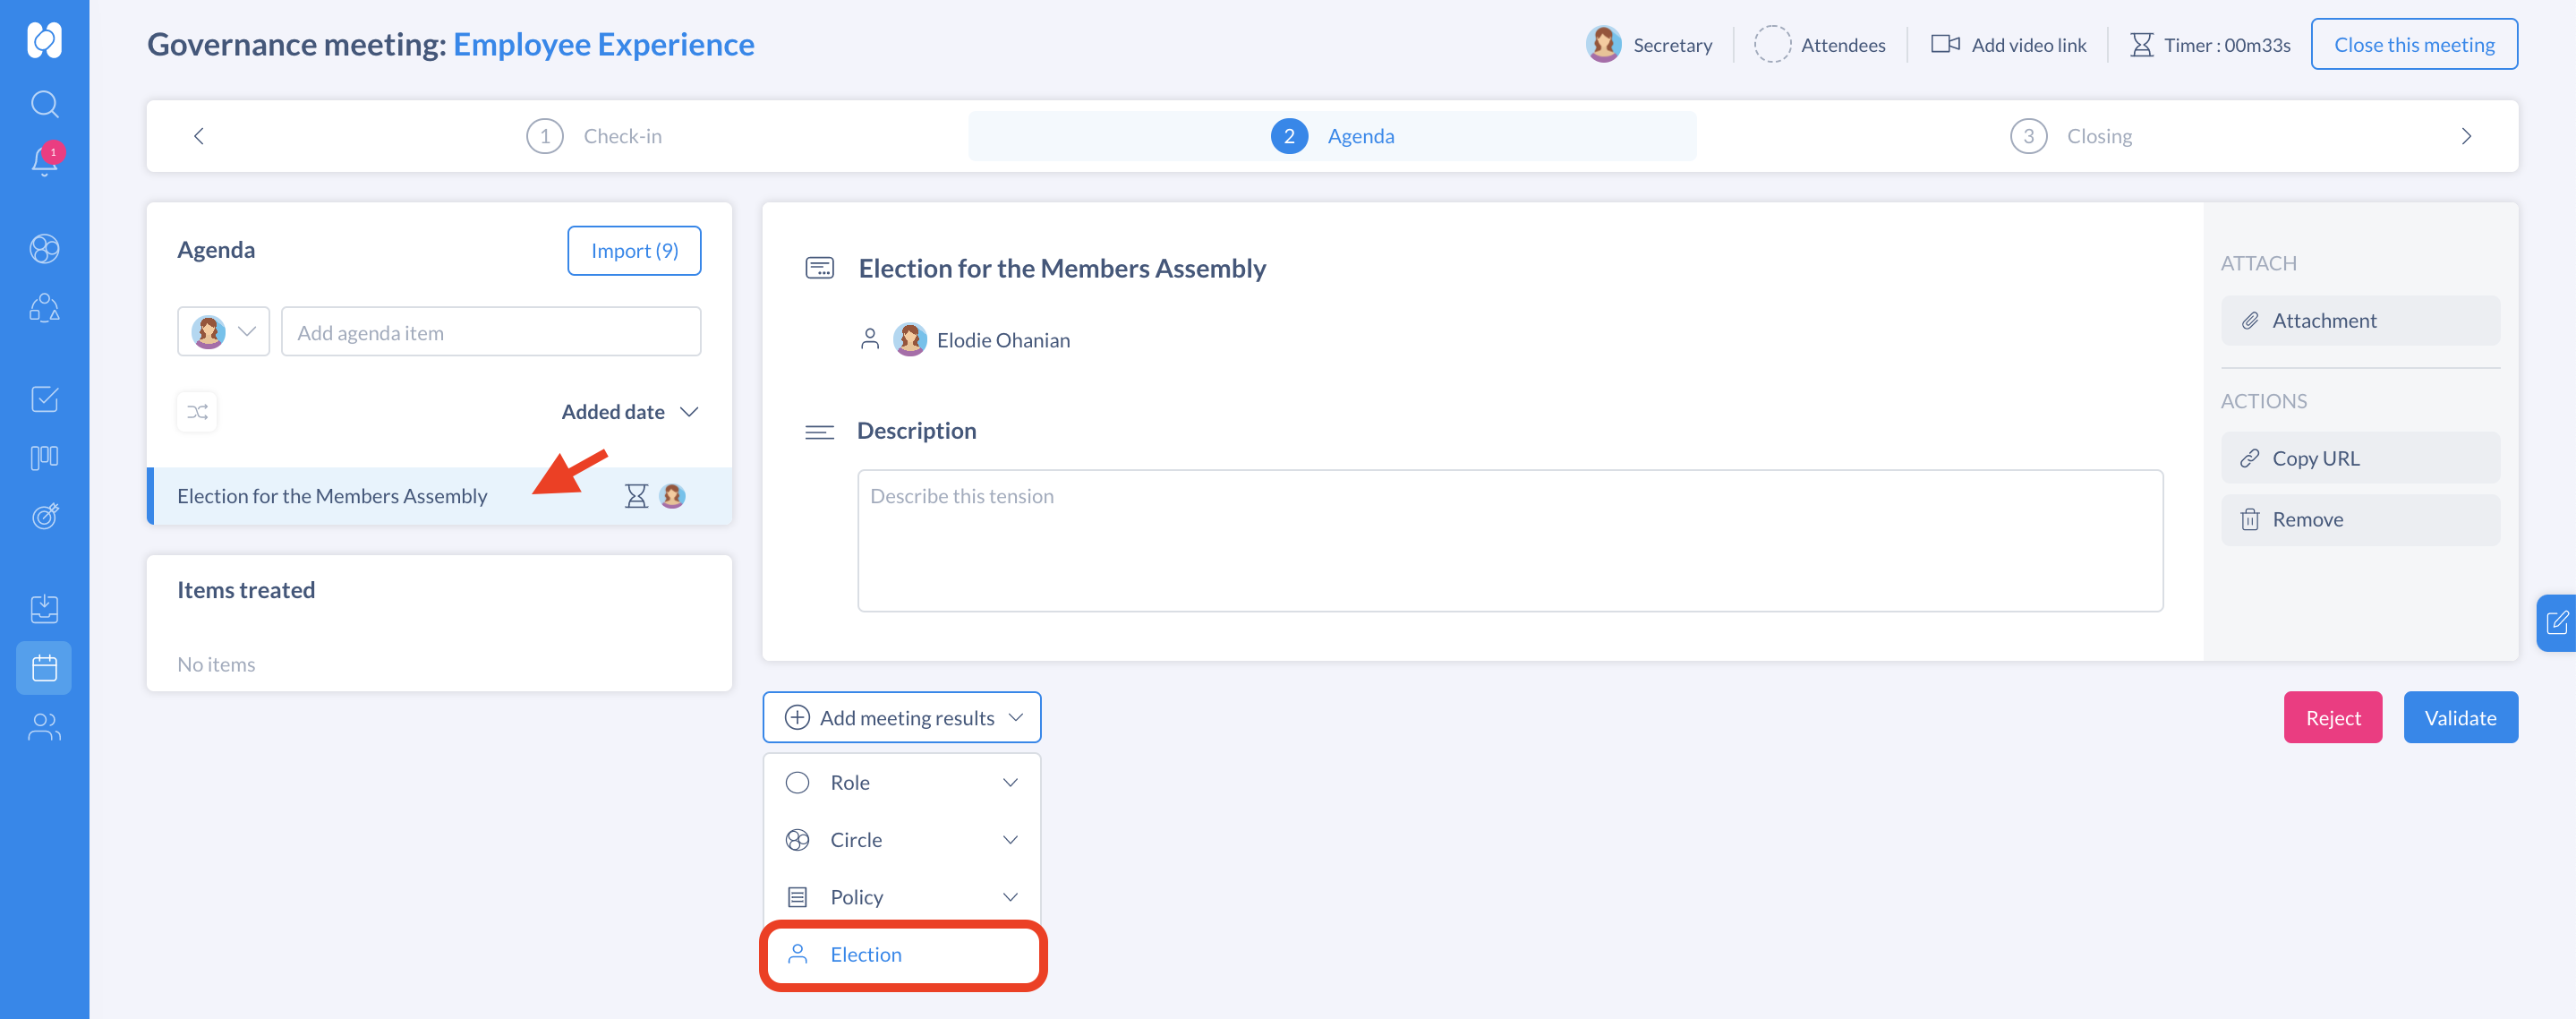2576x1019 pixels.
Task: Open the meetings calendar icon in sidebar
Action: (44, 667)
